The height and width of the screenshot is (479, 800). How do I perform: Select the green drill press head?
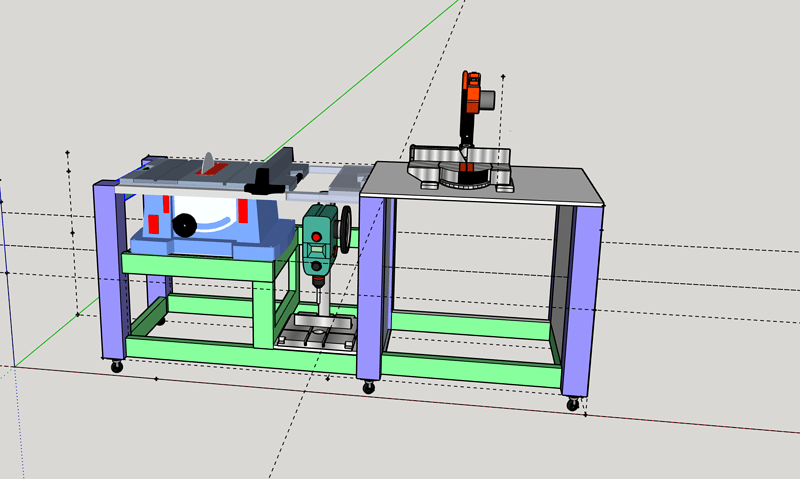tap(319, 239)
